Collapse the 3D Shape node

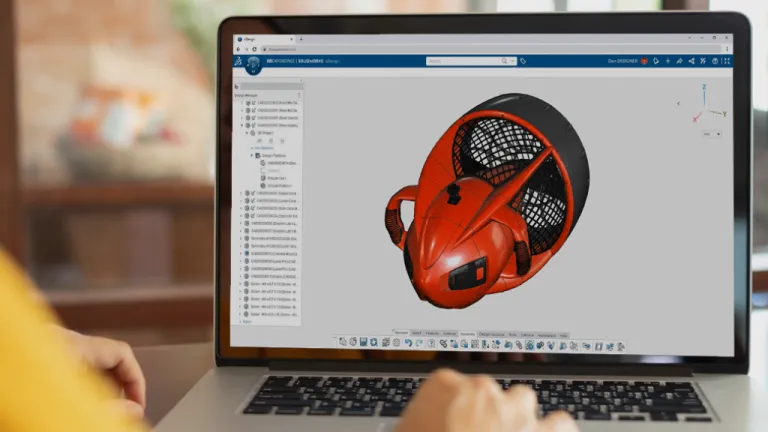247,133
